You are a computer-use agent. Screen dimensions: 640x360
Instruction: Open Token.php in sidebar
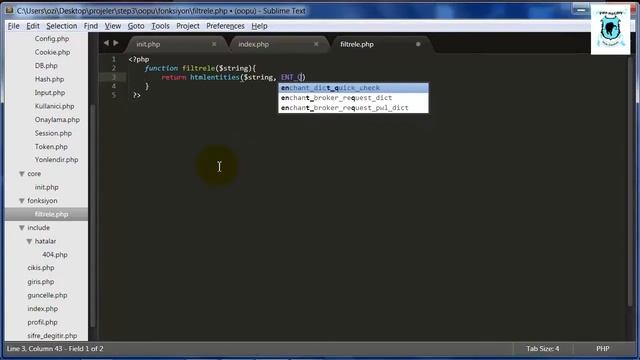pyautogui.click(x=51, y=147)
